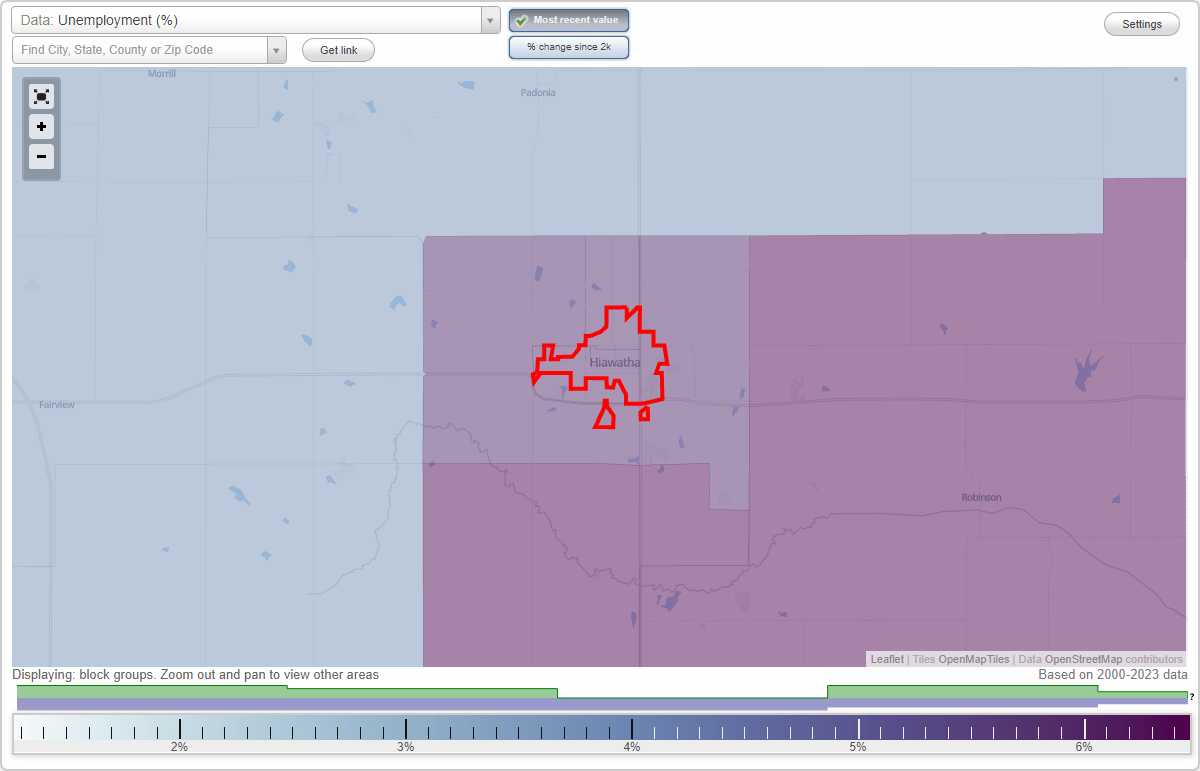Toggle the % change since 2k button
Screen dimensions: 1200x771
(x=569, y=46)
